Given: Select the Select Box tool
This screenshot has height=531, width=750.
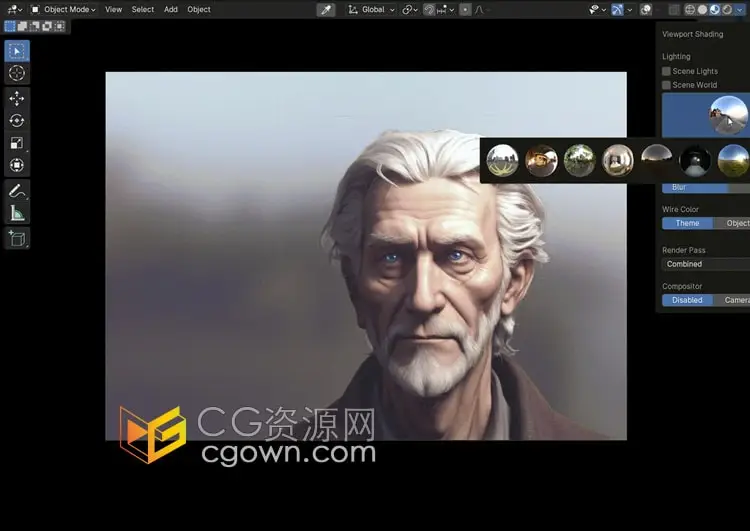Looking at the screenshot, I should [17, 51].
